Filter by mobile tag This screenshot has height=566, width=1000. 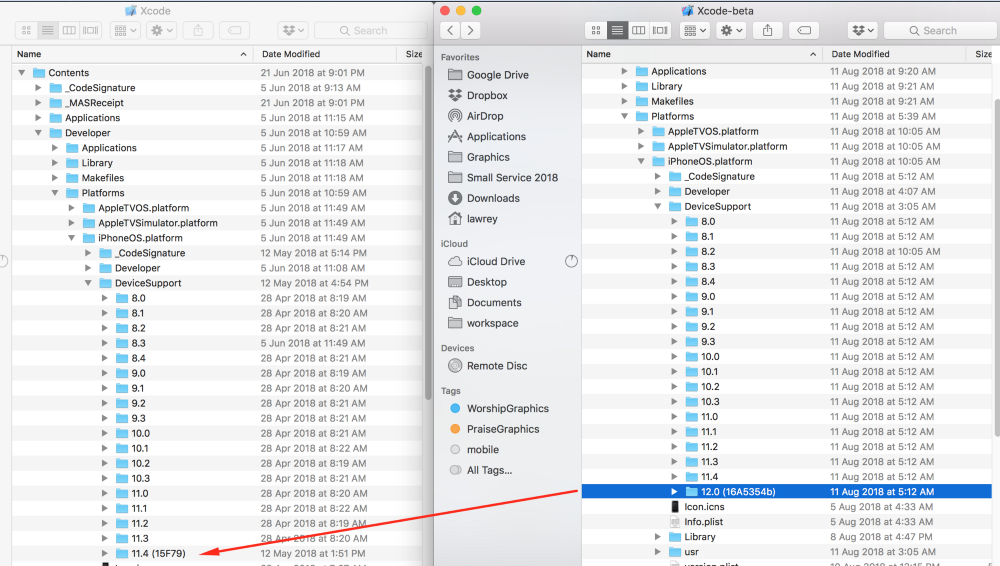(x=474, y=449)
